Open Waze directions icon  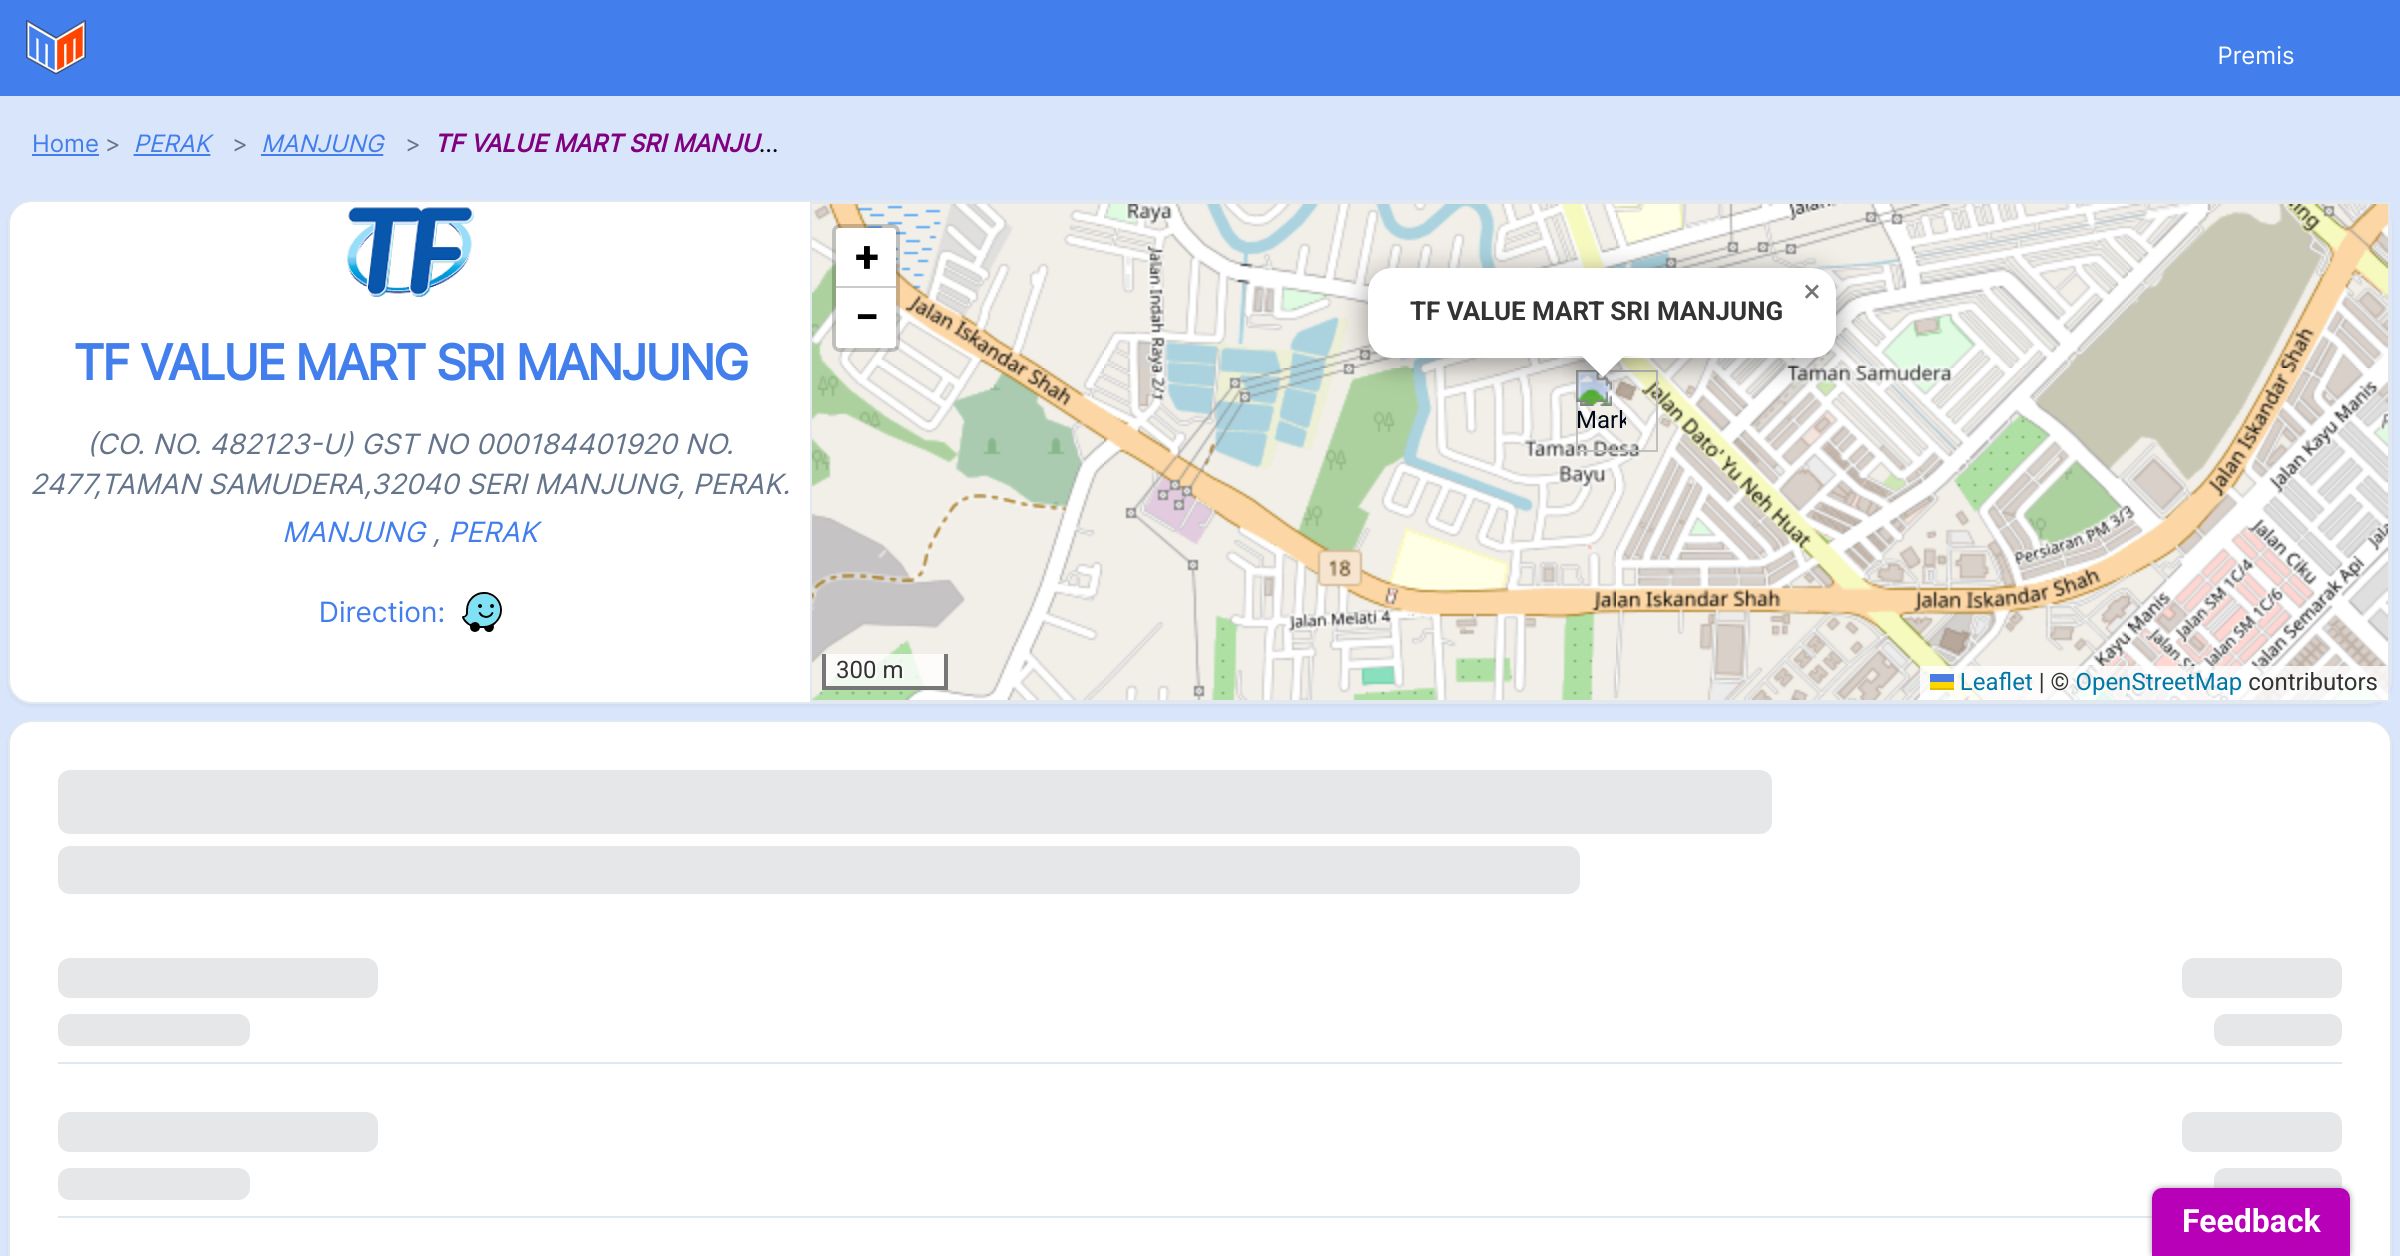482,612
